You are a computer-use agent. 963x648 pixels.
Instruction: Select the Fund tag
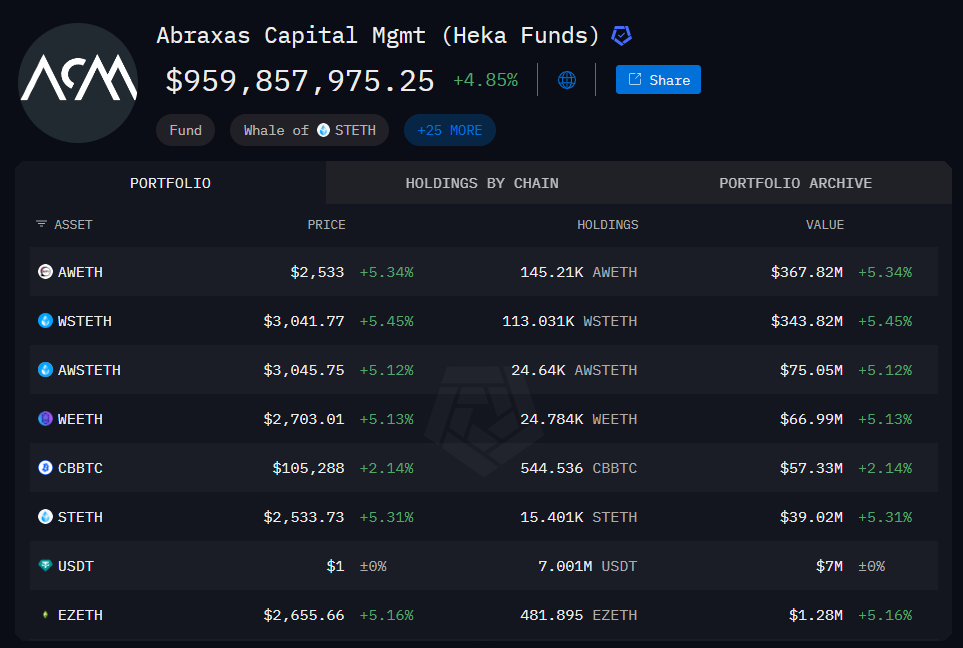pos(185,130)
